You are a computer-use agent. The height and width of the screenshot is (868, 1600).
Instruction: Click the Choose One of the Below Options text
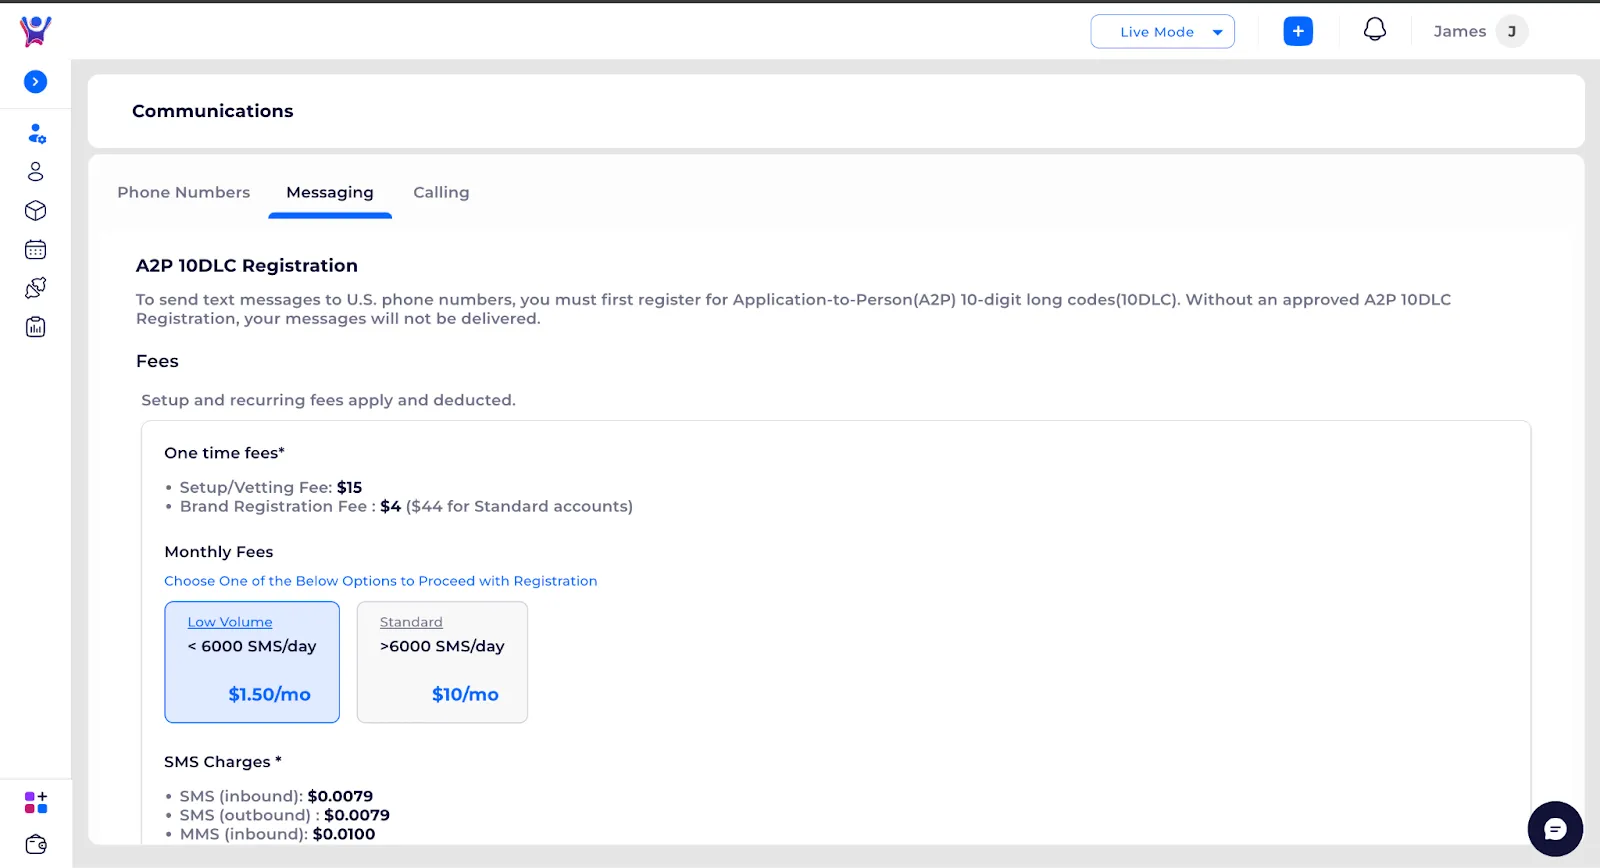381,581
